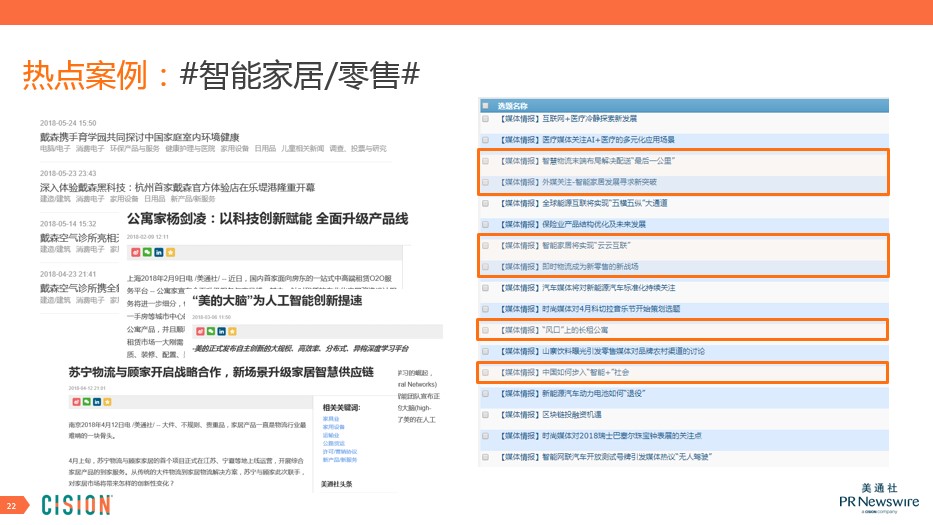Click the WeChat share icon under the 公寓家杨剑凌 article
The image size is (933, 525).
[x=147, y=252]
